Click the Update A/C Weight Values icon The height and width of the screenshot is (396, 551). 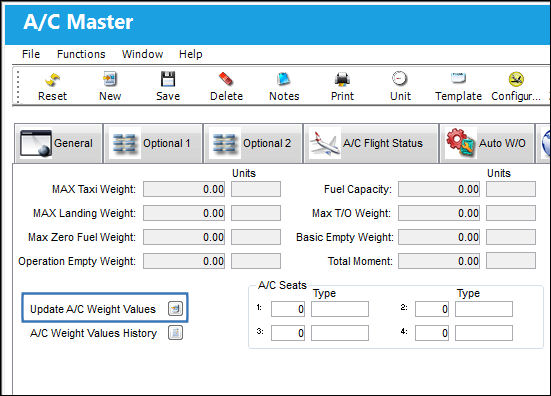pyautogui.click(x=175, y=309)
